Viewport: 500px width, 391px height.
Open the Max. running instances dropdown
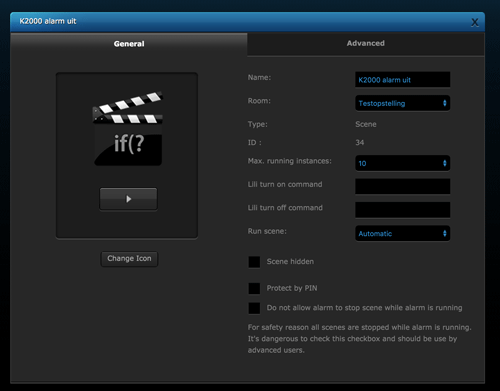[x=403, y=163]
